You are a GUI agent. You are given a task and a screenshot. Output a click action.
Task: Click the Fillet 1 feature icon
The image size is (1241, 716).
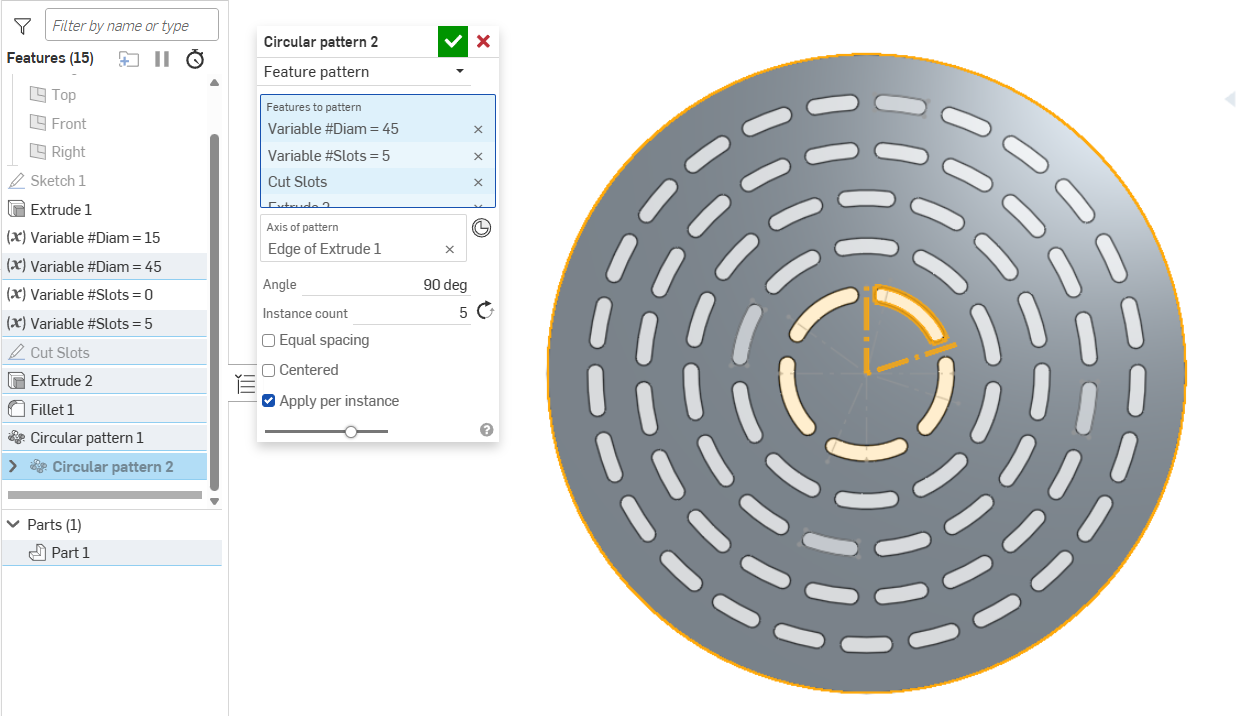(16, 410)
